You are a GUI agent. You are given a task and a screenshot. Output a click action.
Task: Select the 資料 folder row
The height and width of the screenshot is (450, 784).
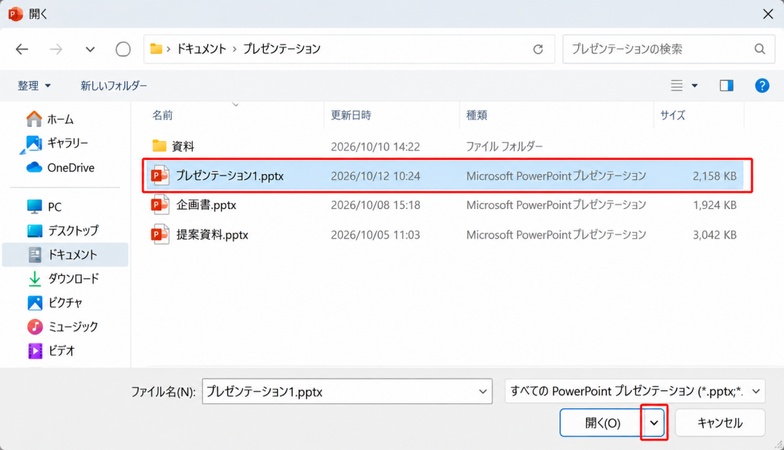447,146
